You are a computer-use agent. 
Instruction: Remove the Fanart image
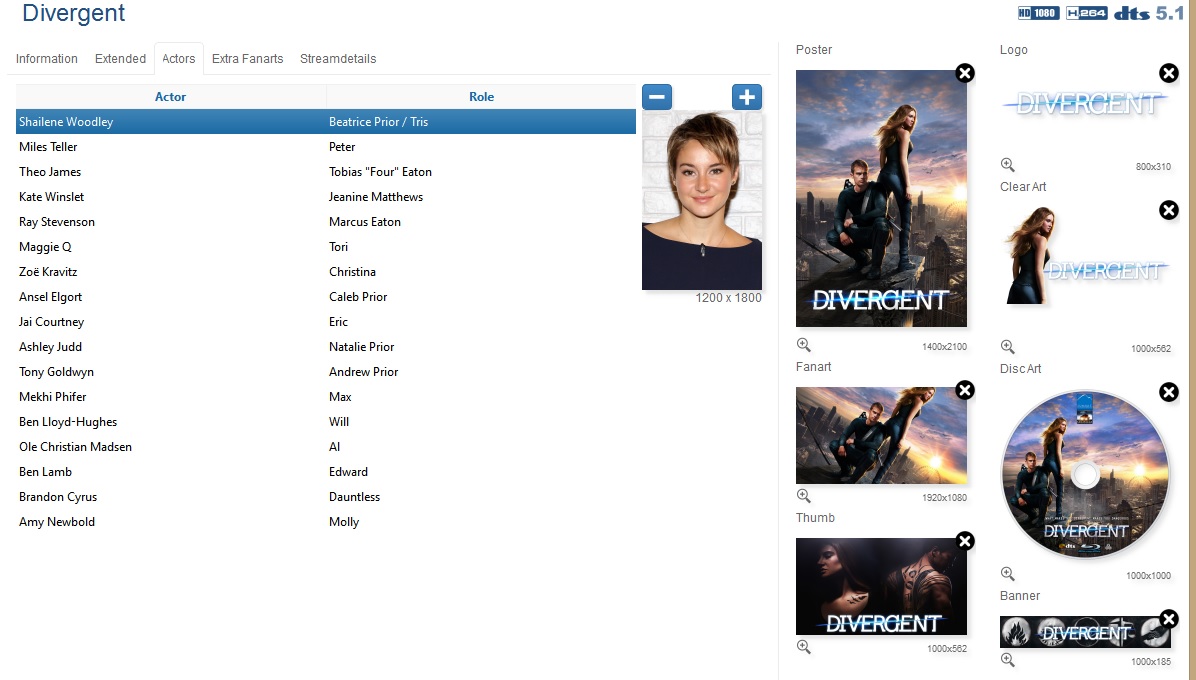click(965, 390)
